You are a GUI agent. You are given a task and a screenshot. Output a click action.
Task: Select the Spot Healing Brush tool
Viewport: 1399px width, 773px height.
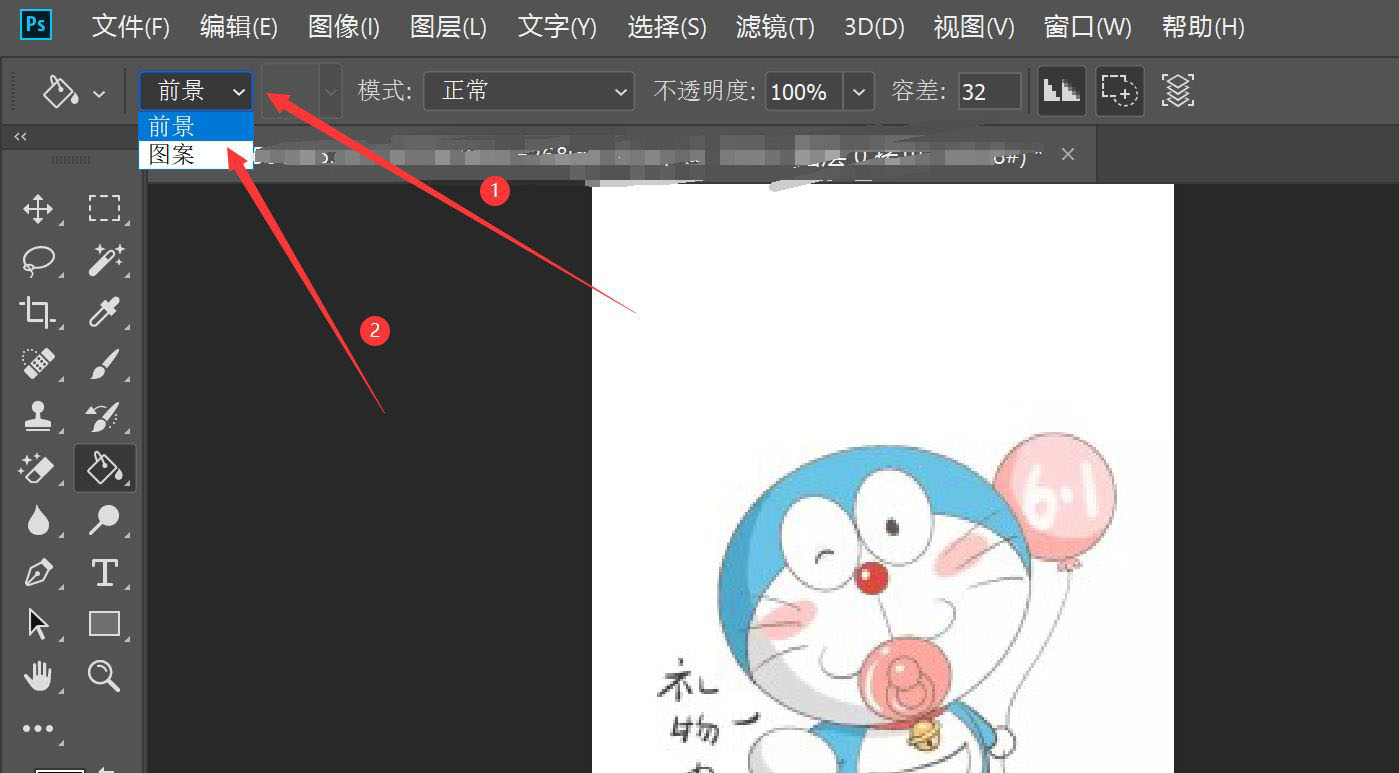(38, 365)
